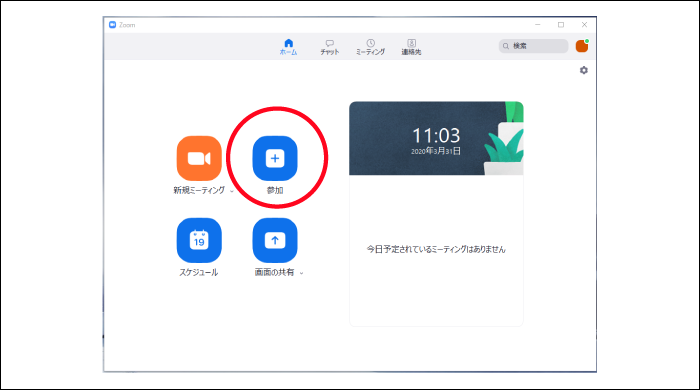Image resolution: width=700 pixels, height=390 pixels.
Task: Expand the 画面の共有 dropdown arrow
Action: 301,273
